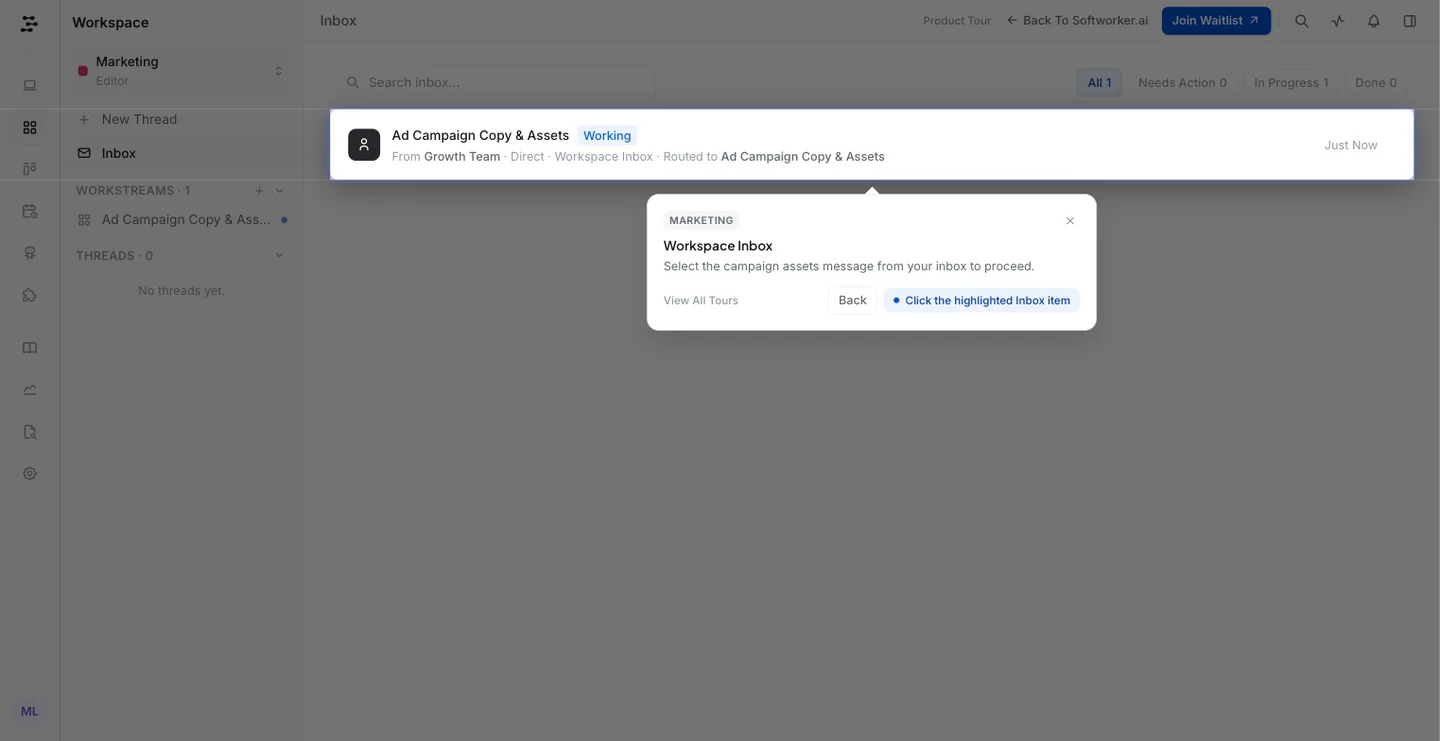Screen dimensions: 1440x741
Task: Collapse the Workstreams section chevron
Action: [x=280, y=191]
